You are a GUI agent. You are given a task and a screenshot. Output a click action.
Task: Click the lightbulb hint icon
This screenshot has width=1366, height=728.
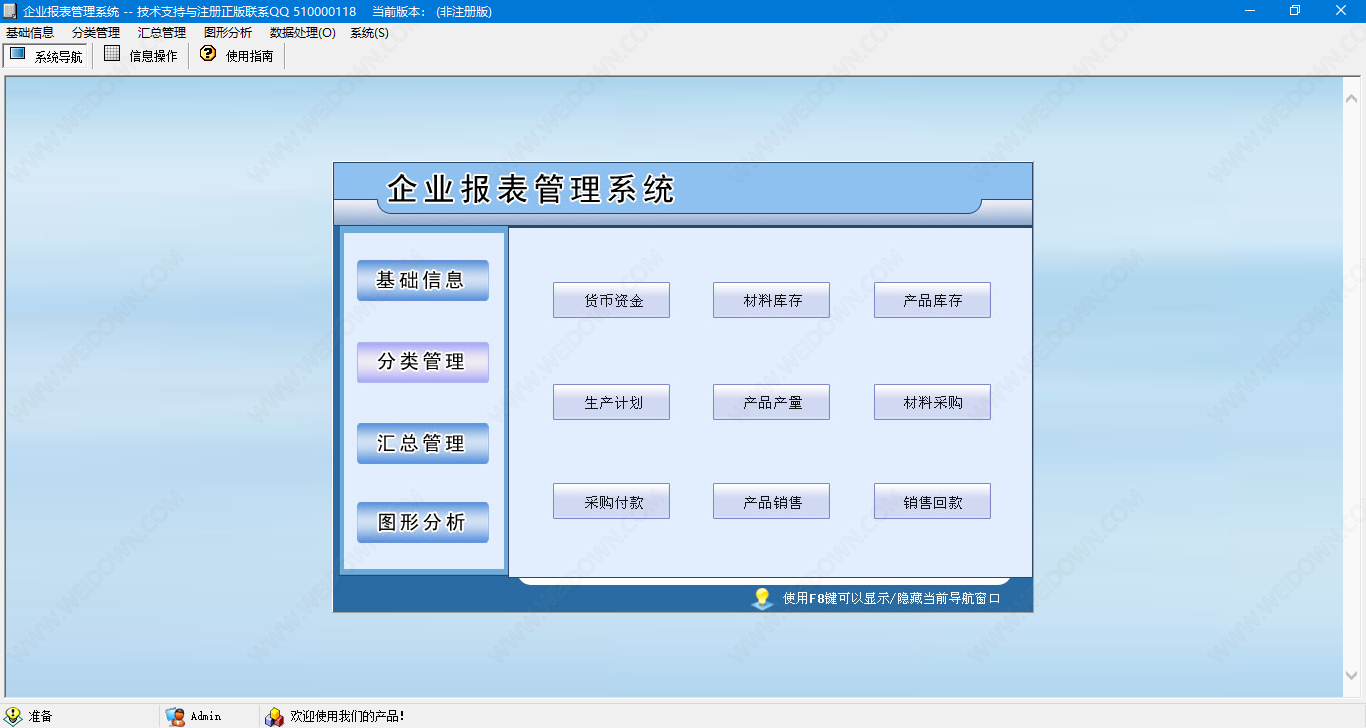pyautogui.click(x=762, y=598)
